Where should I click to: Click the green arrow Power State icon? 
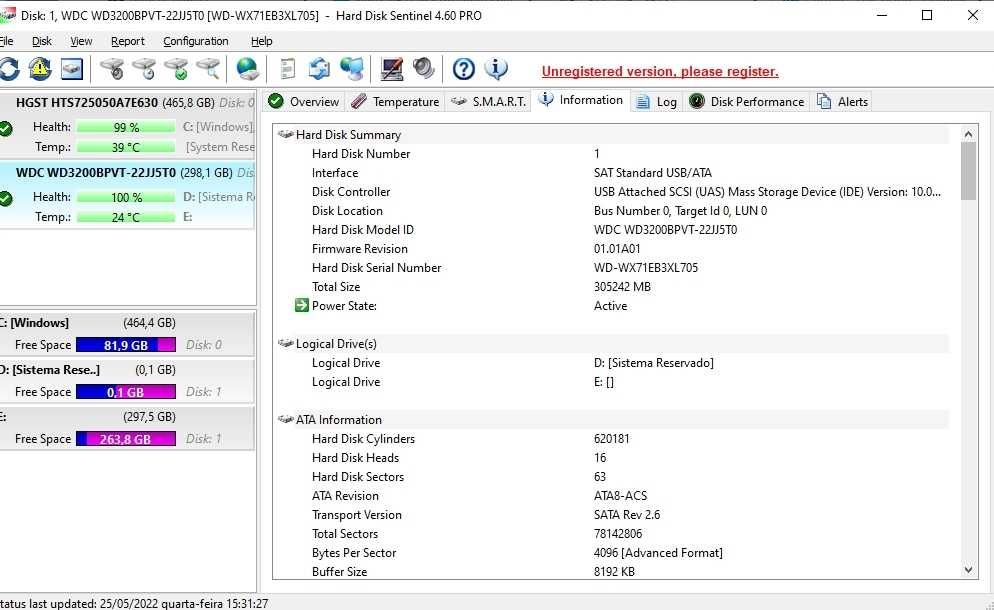pyautogui.click(x=301, y=306)
